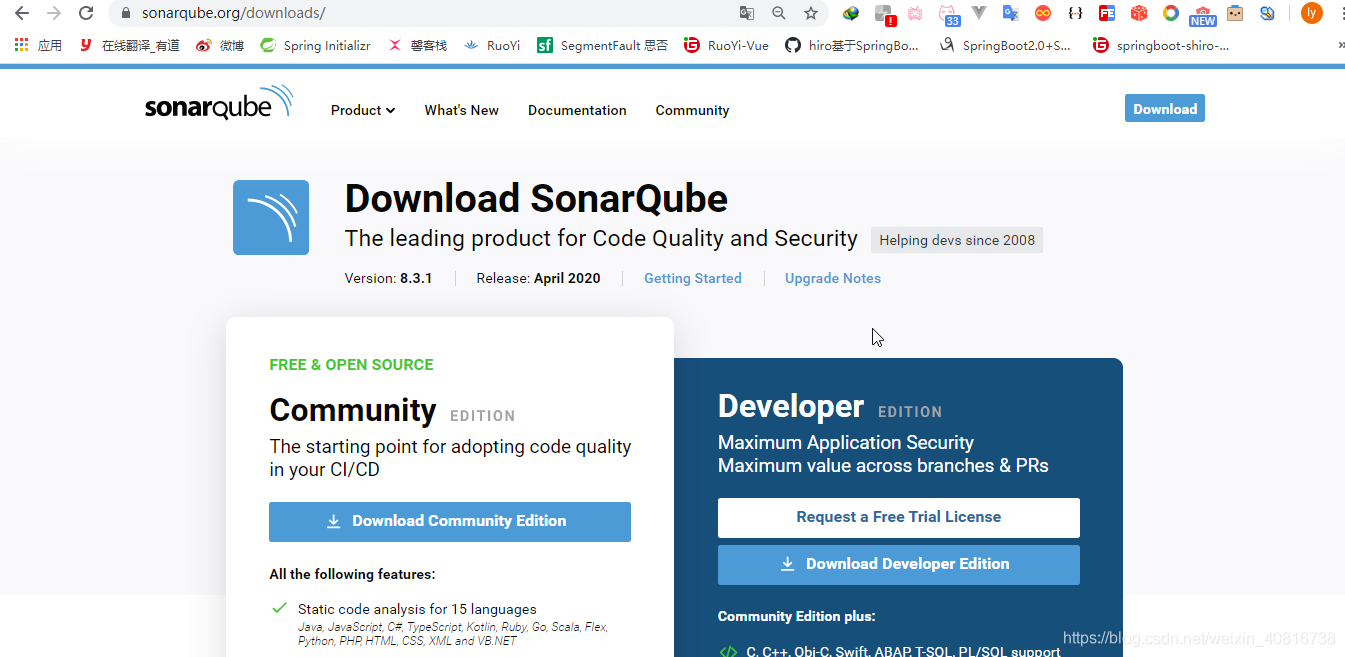Bookmark this page with the star icon
This screenshot has height=657, width=1345.
811,13
